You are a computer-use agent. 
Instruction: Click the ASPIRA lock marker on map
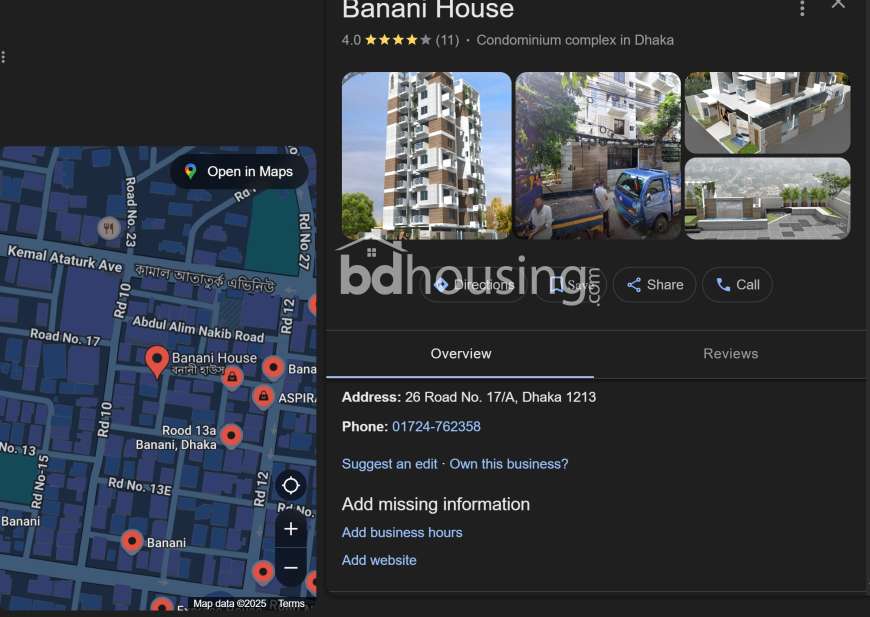(x=264, y=397)
